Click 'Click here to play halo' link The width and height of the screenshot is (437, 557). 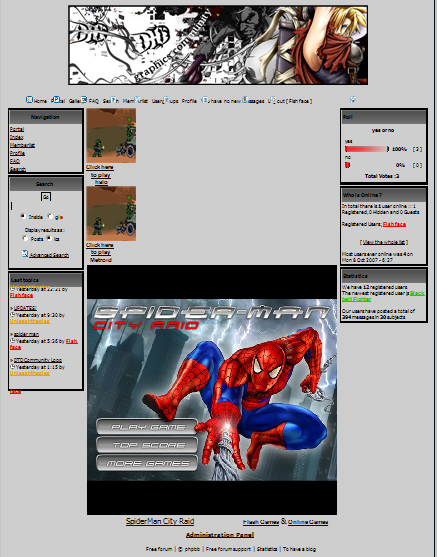100,174
